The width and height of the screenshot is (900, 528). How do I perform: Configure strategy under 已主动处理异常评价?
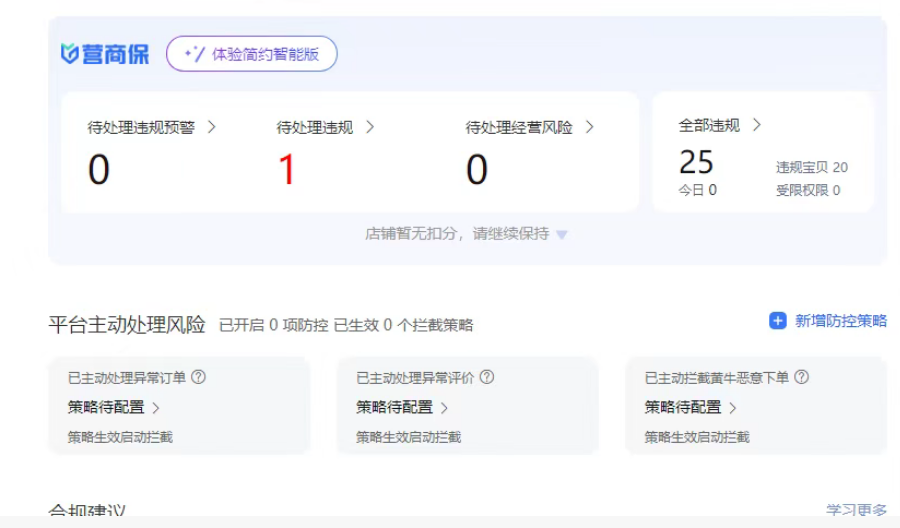tap(402, 407)
